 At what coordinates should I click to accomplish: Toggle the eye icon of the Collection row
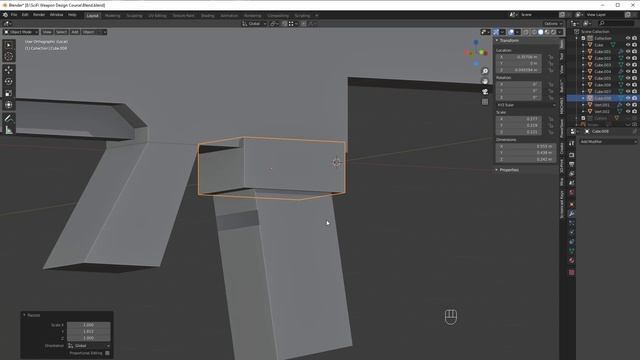tap(628, 38)
